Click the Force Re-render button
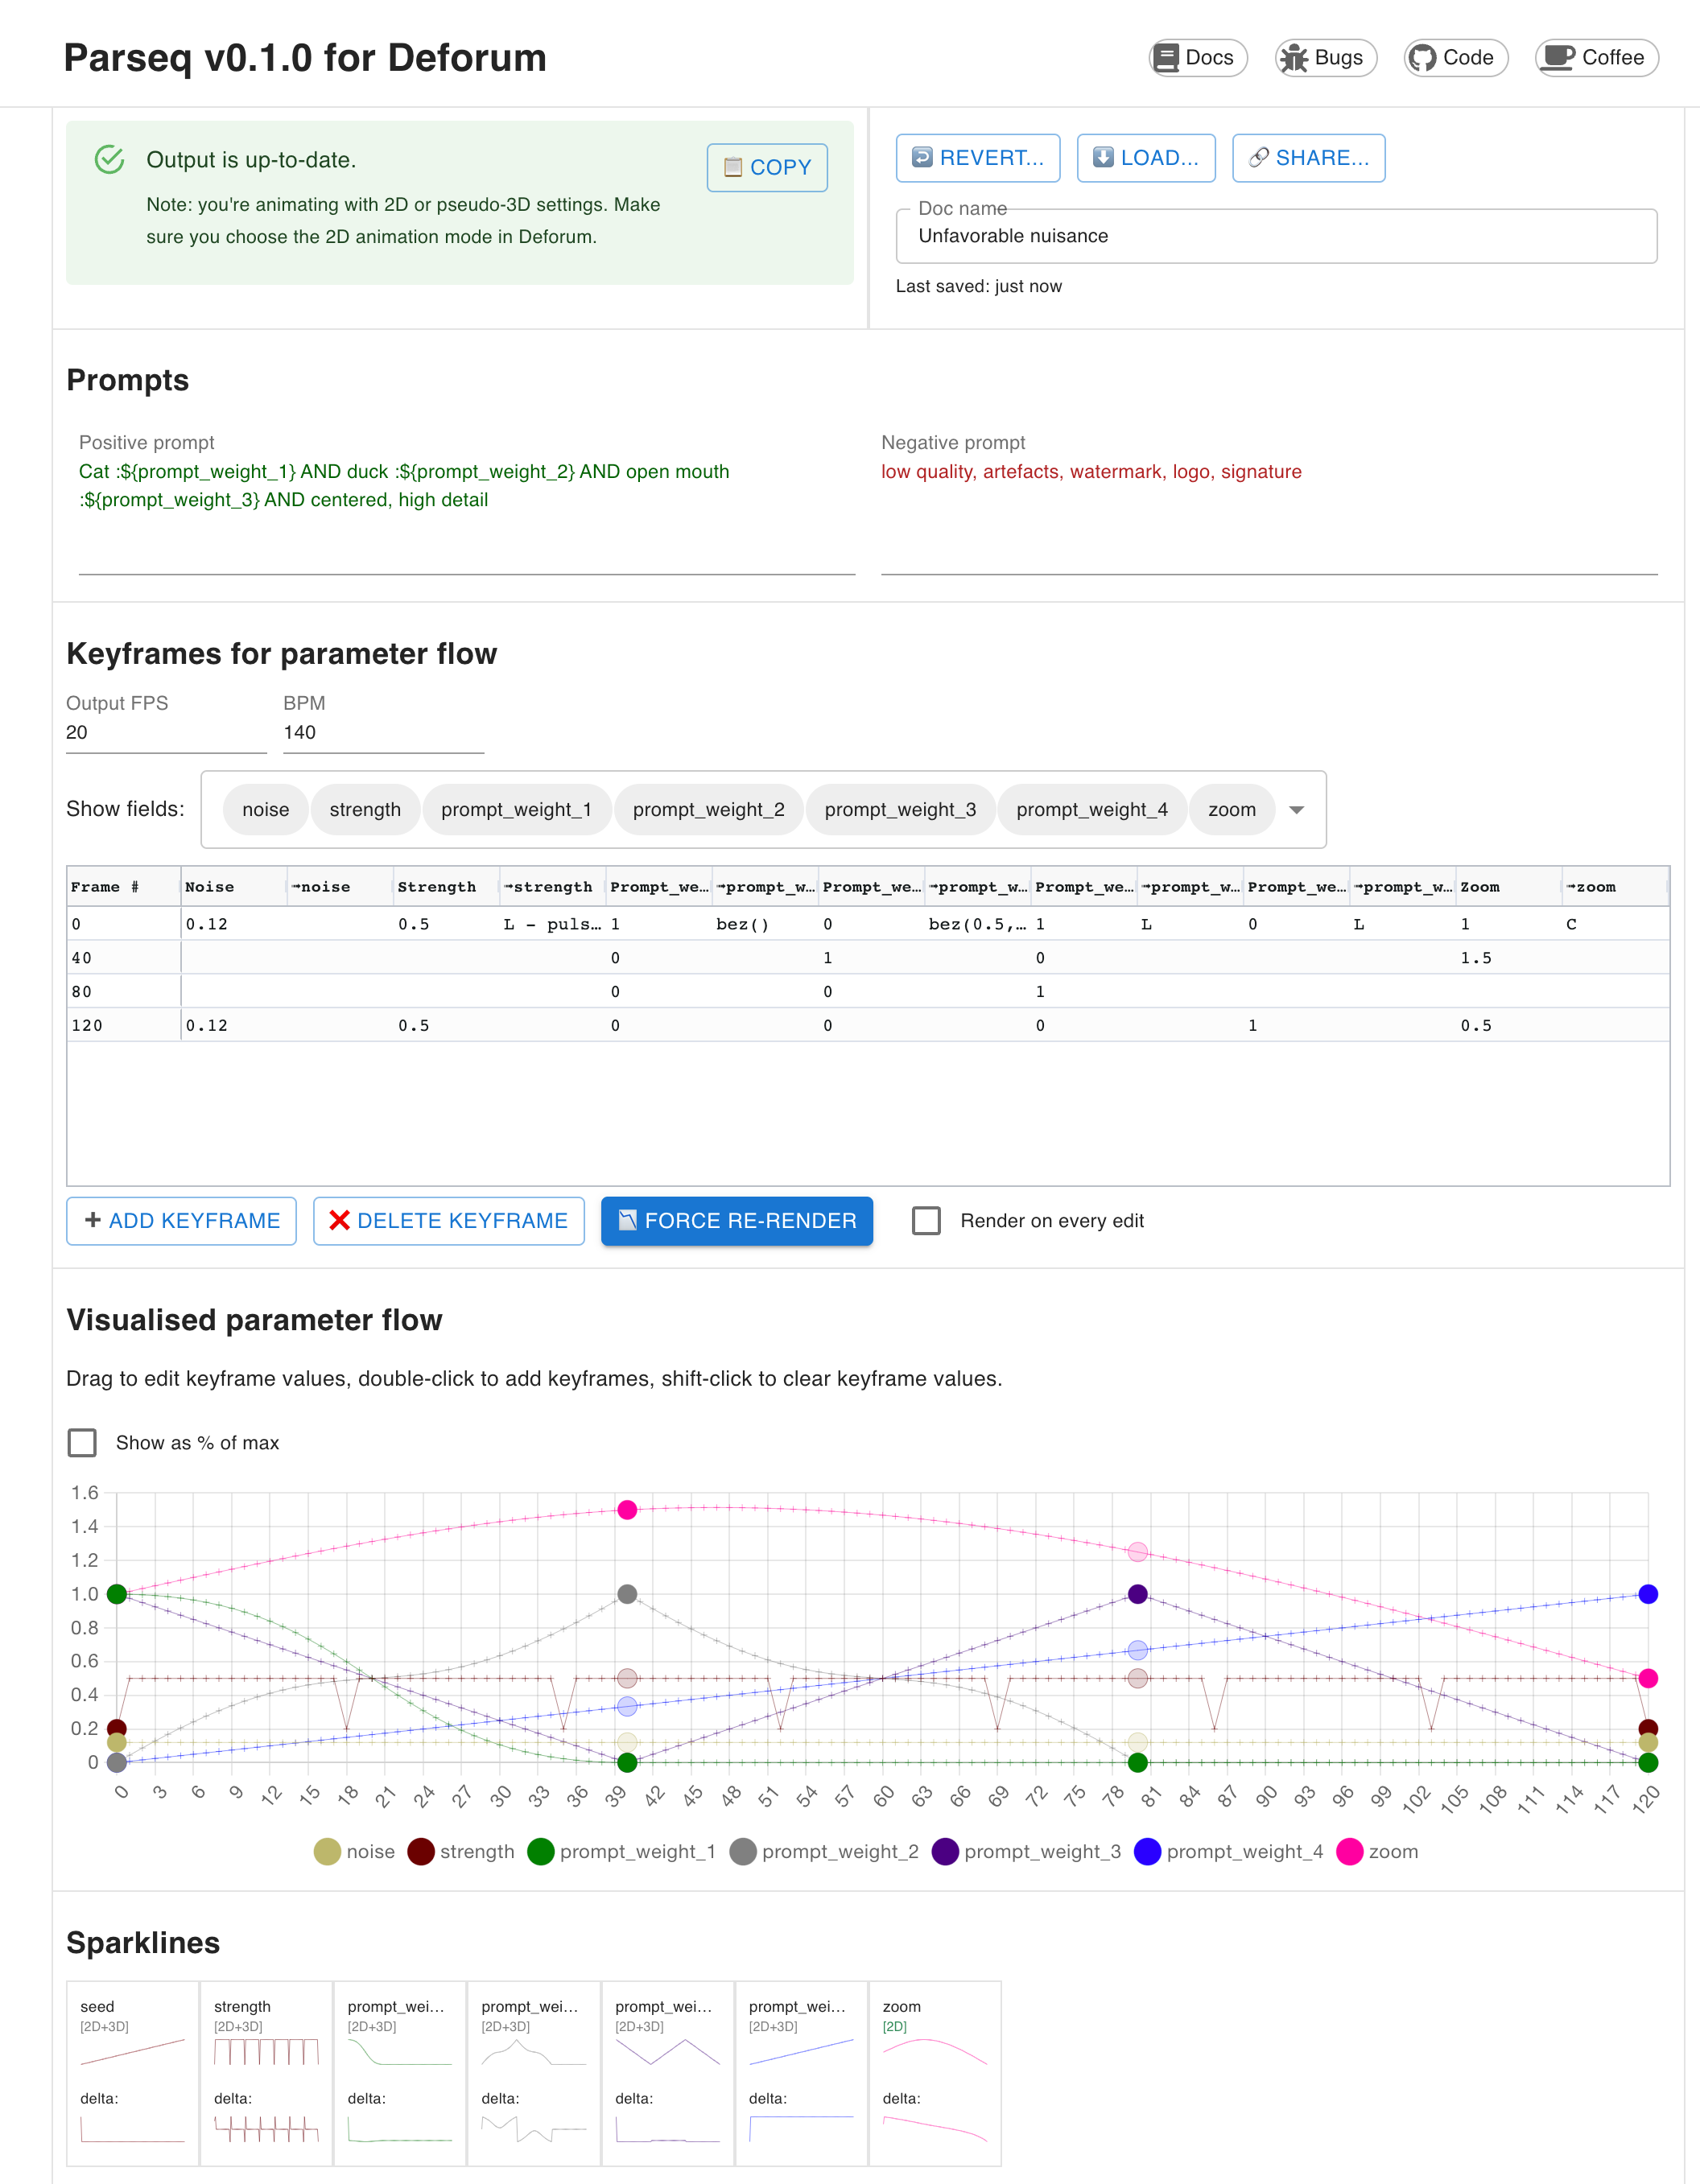Image resolution: width=1700 pixels, height=2184 pixels. 736,1220
